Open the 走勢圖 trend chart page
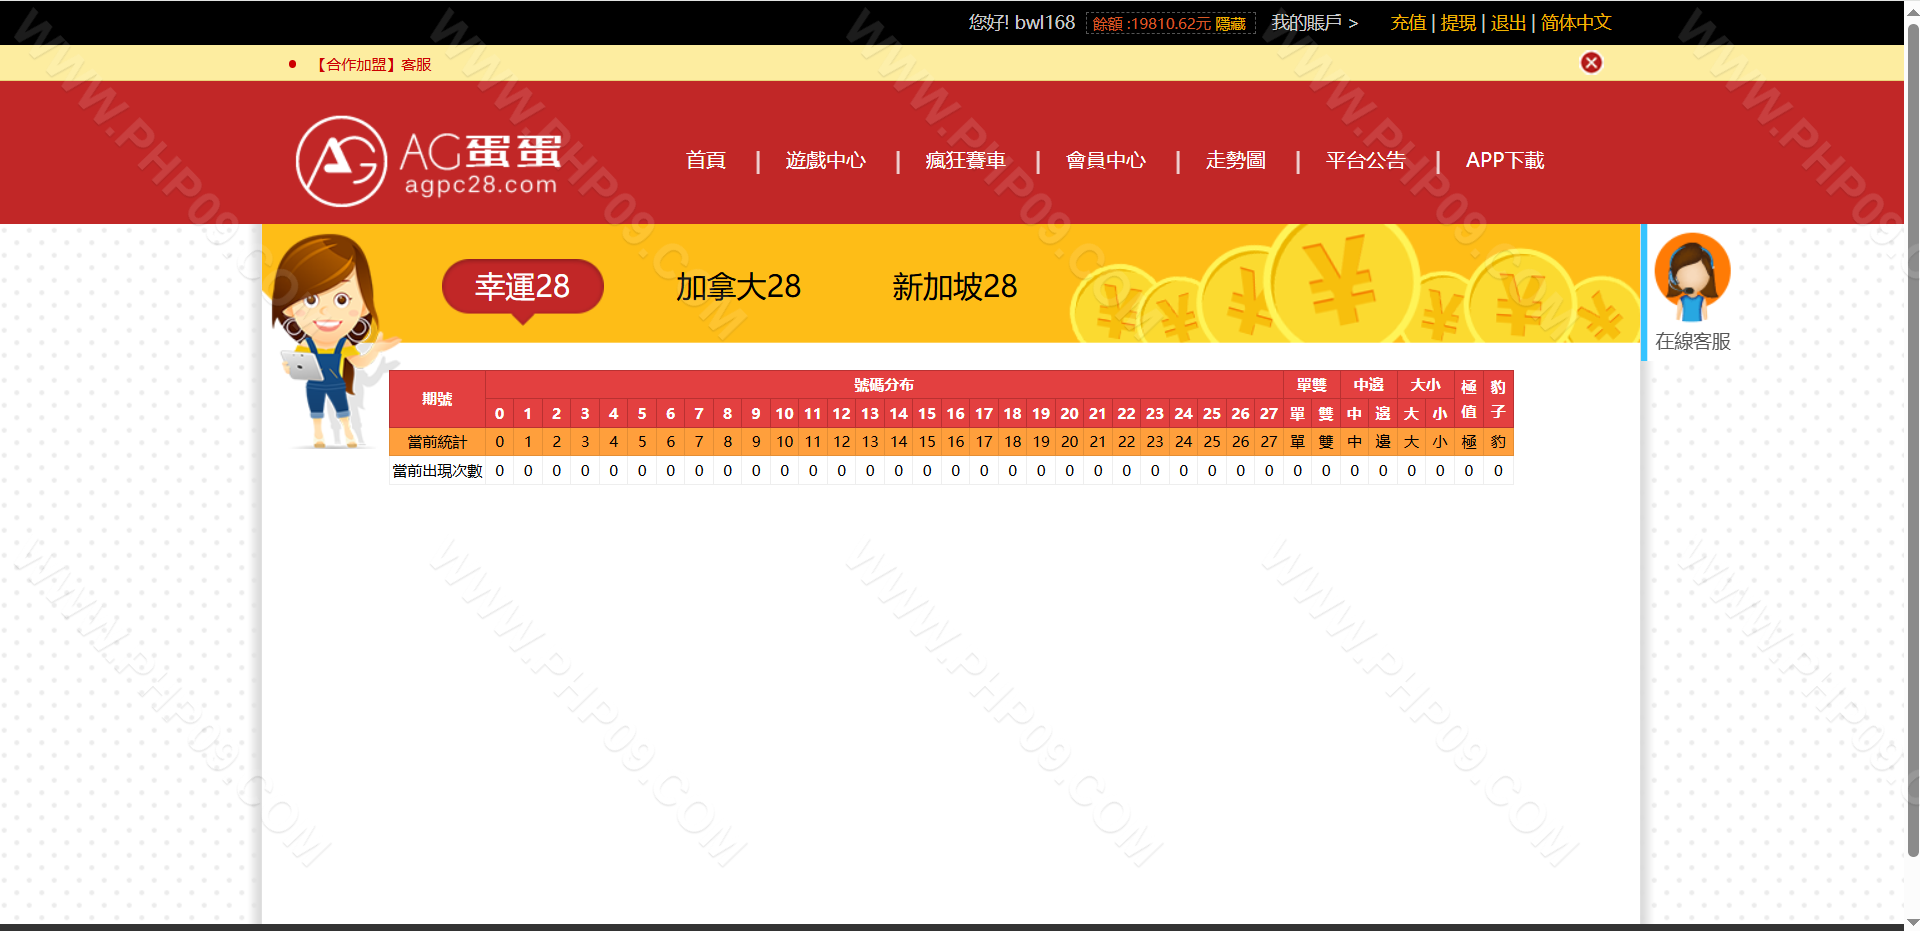 pyautogui.click(x=1236, y=160)
